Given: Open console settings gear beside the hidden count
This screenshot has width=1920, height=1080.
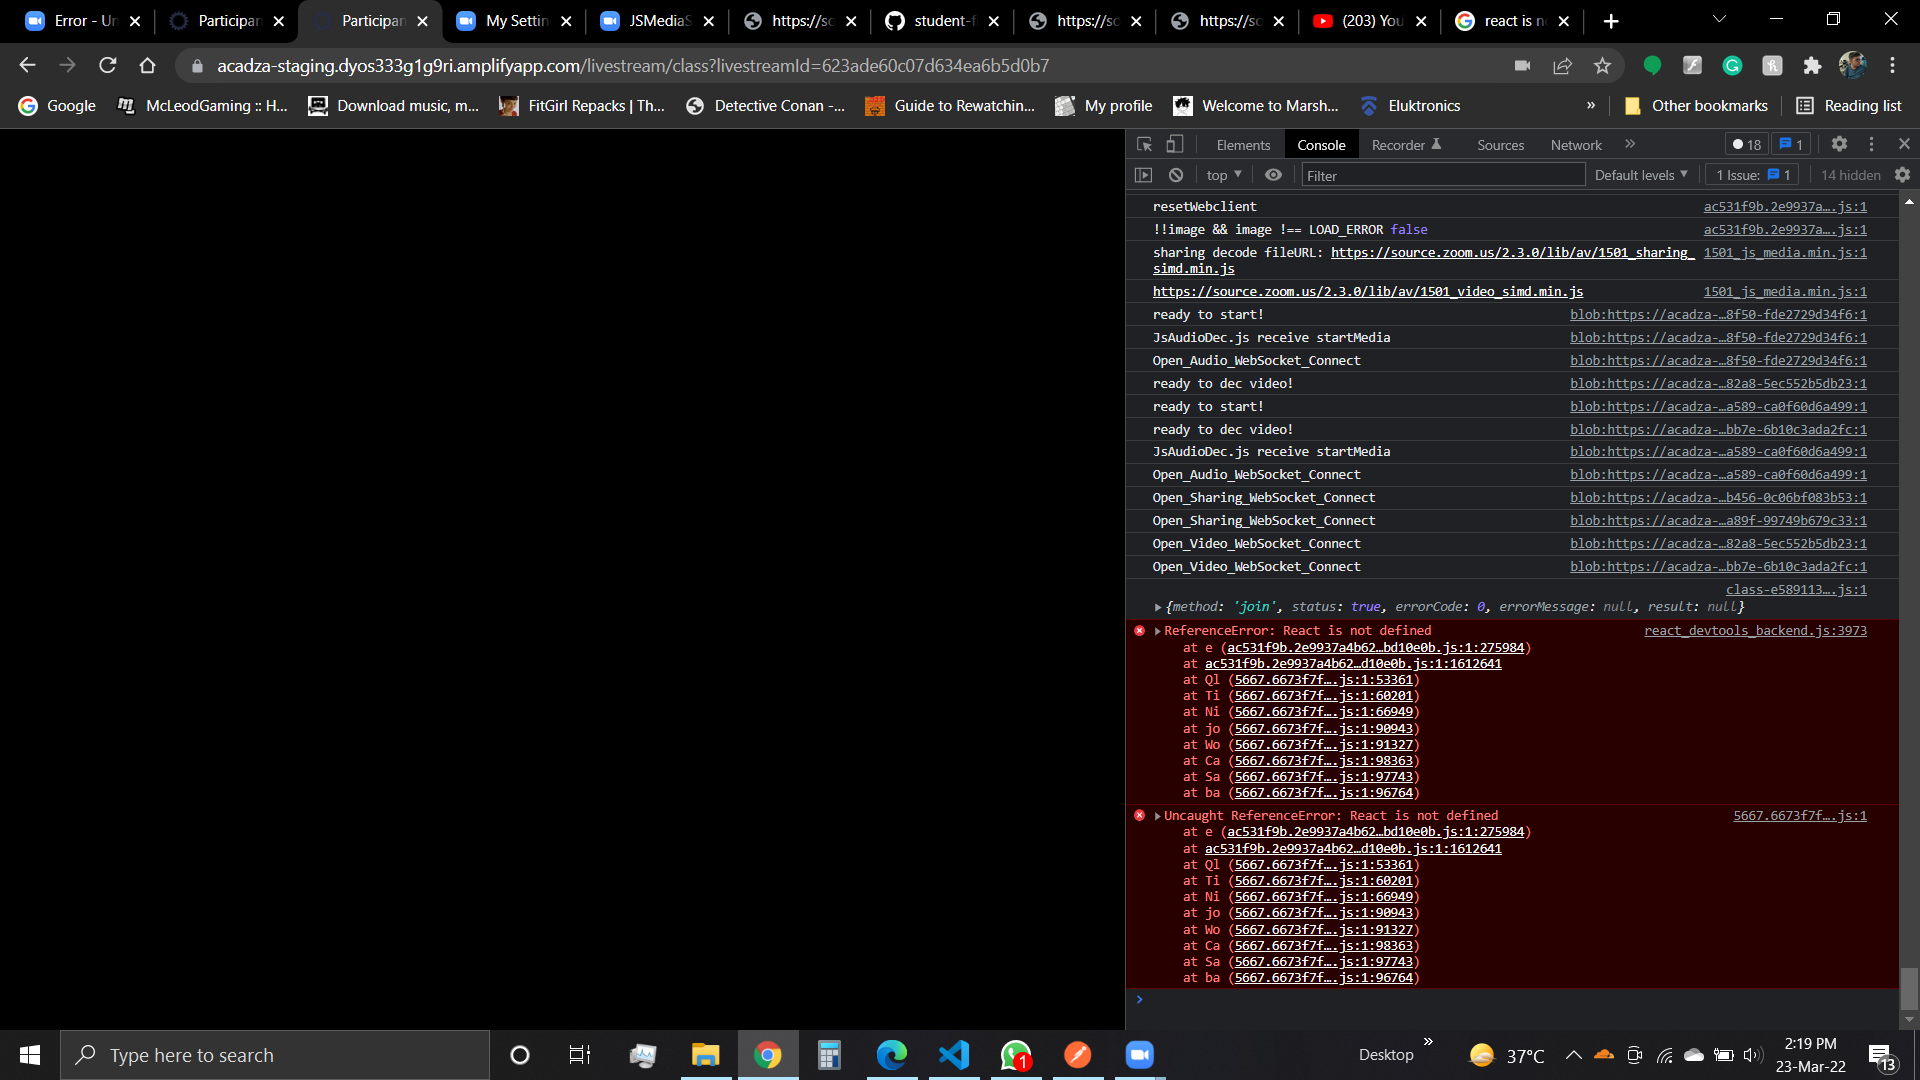Looking at the screenshot, I should pyautogui.click(x=1902, y=175).
